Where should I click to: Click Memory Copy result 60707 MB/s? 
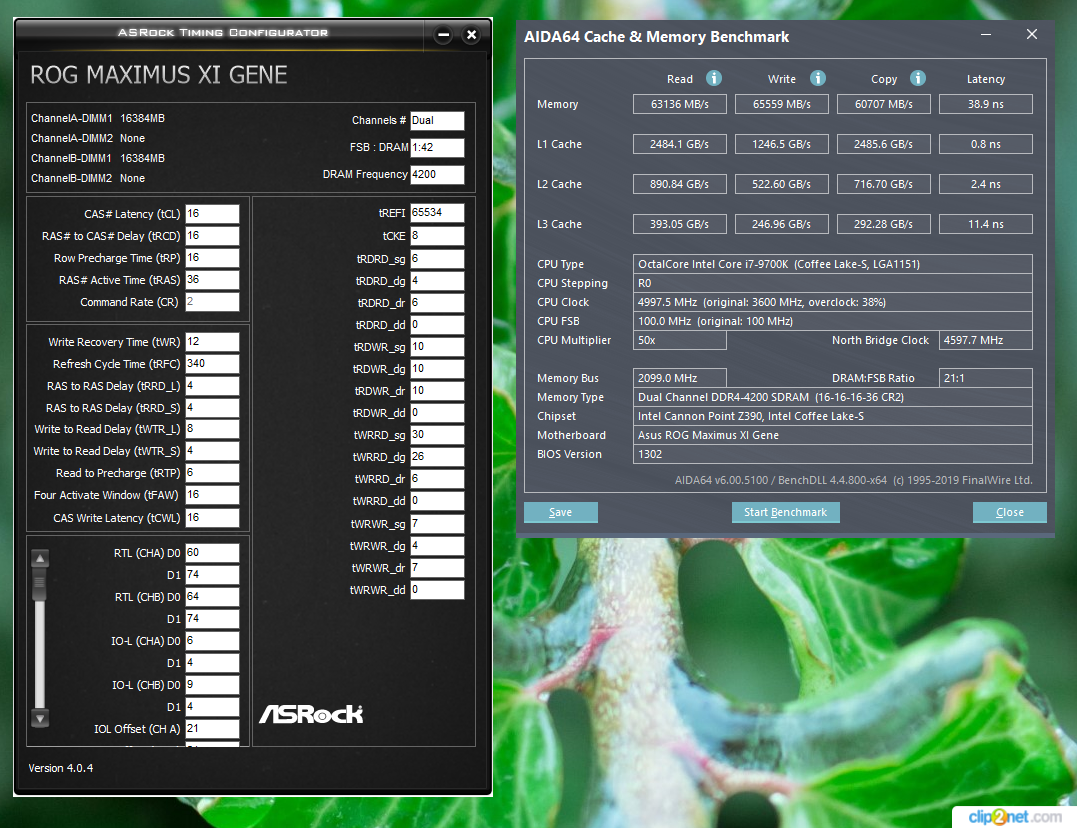click(x=884, y=104)
